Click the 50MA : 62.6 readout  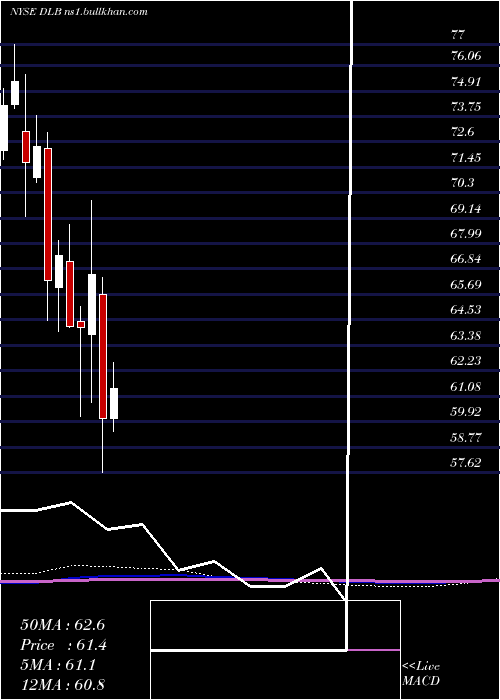coord(62,625)
